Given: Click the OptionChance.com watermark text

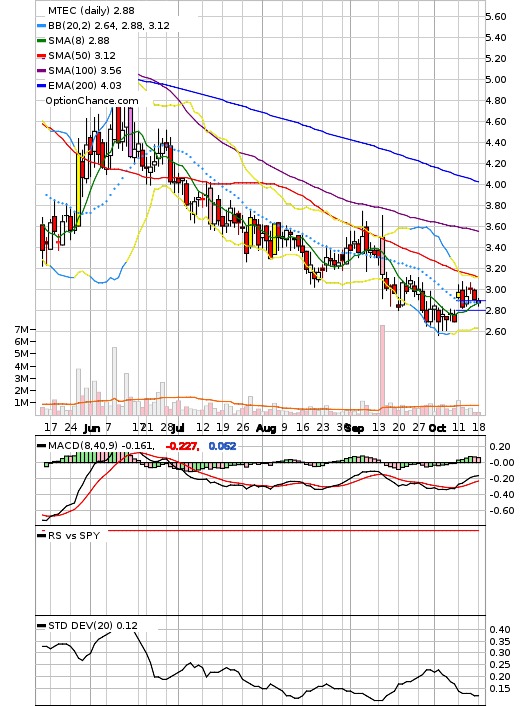Looking at the screenshot, I should coord(92,101).
